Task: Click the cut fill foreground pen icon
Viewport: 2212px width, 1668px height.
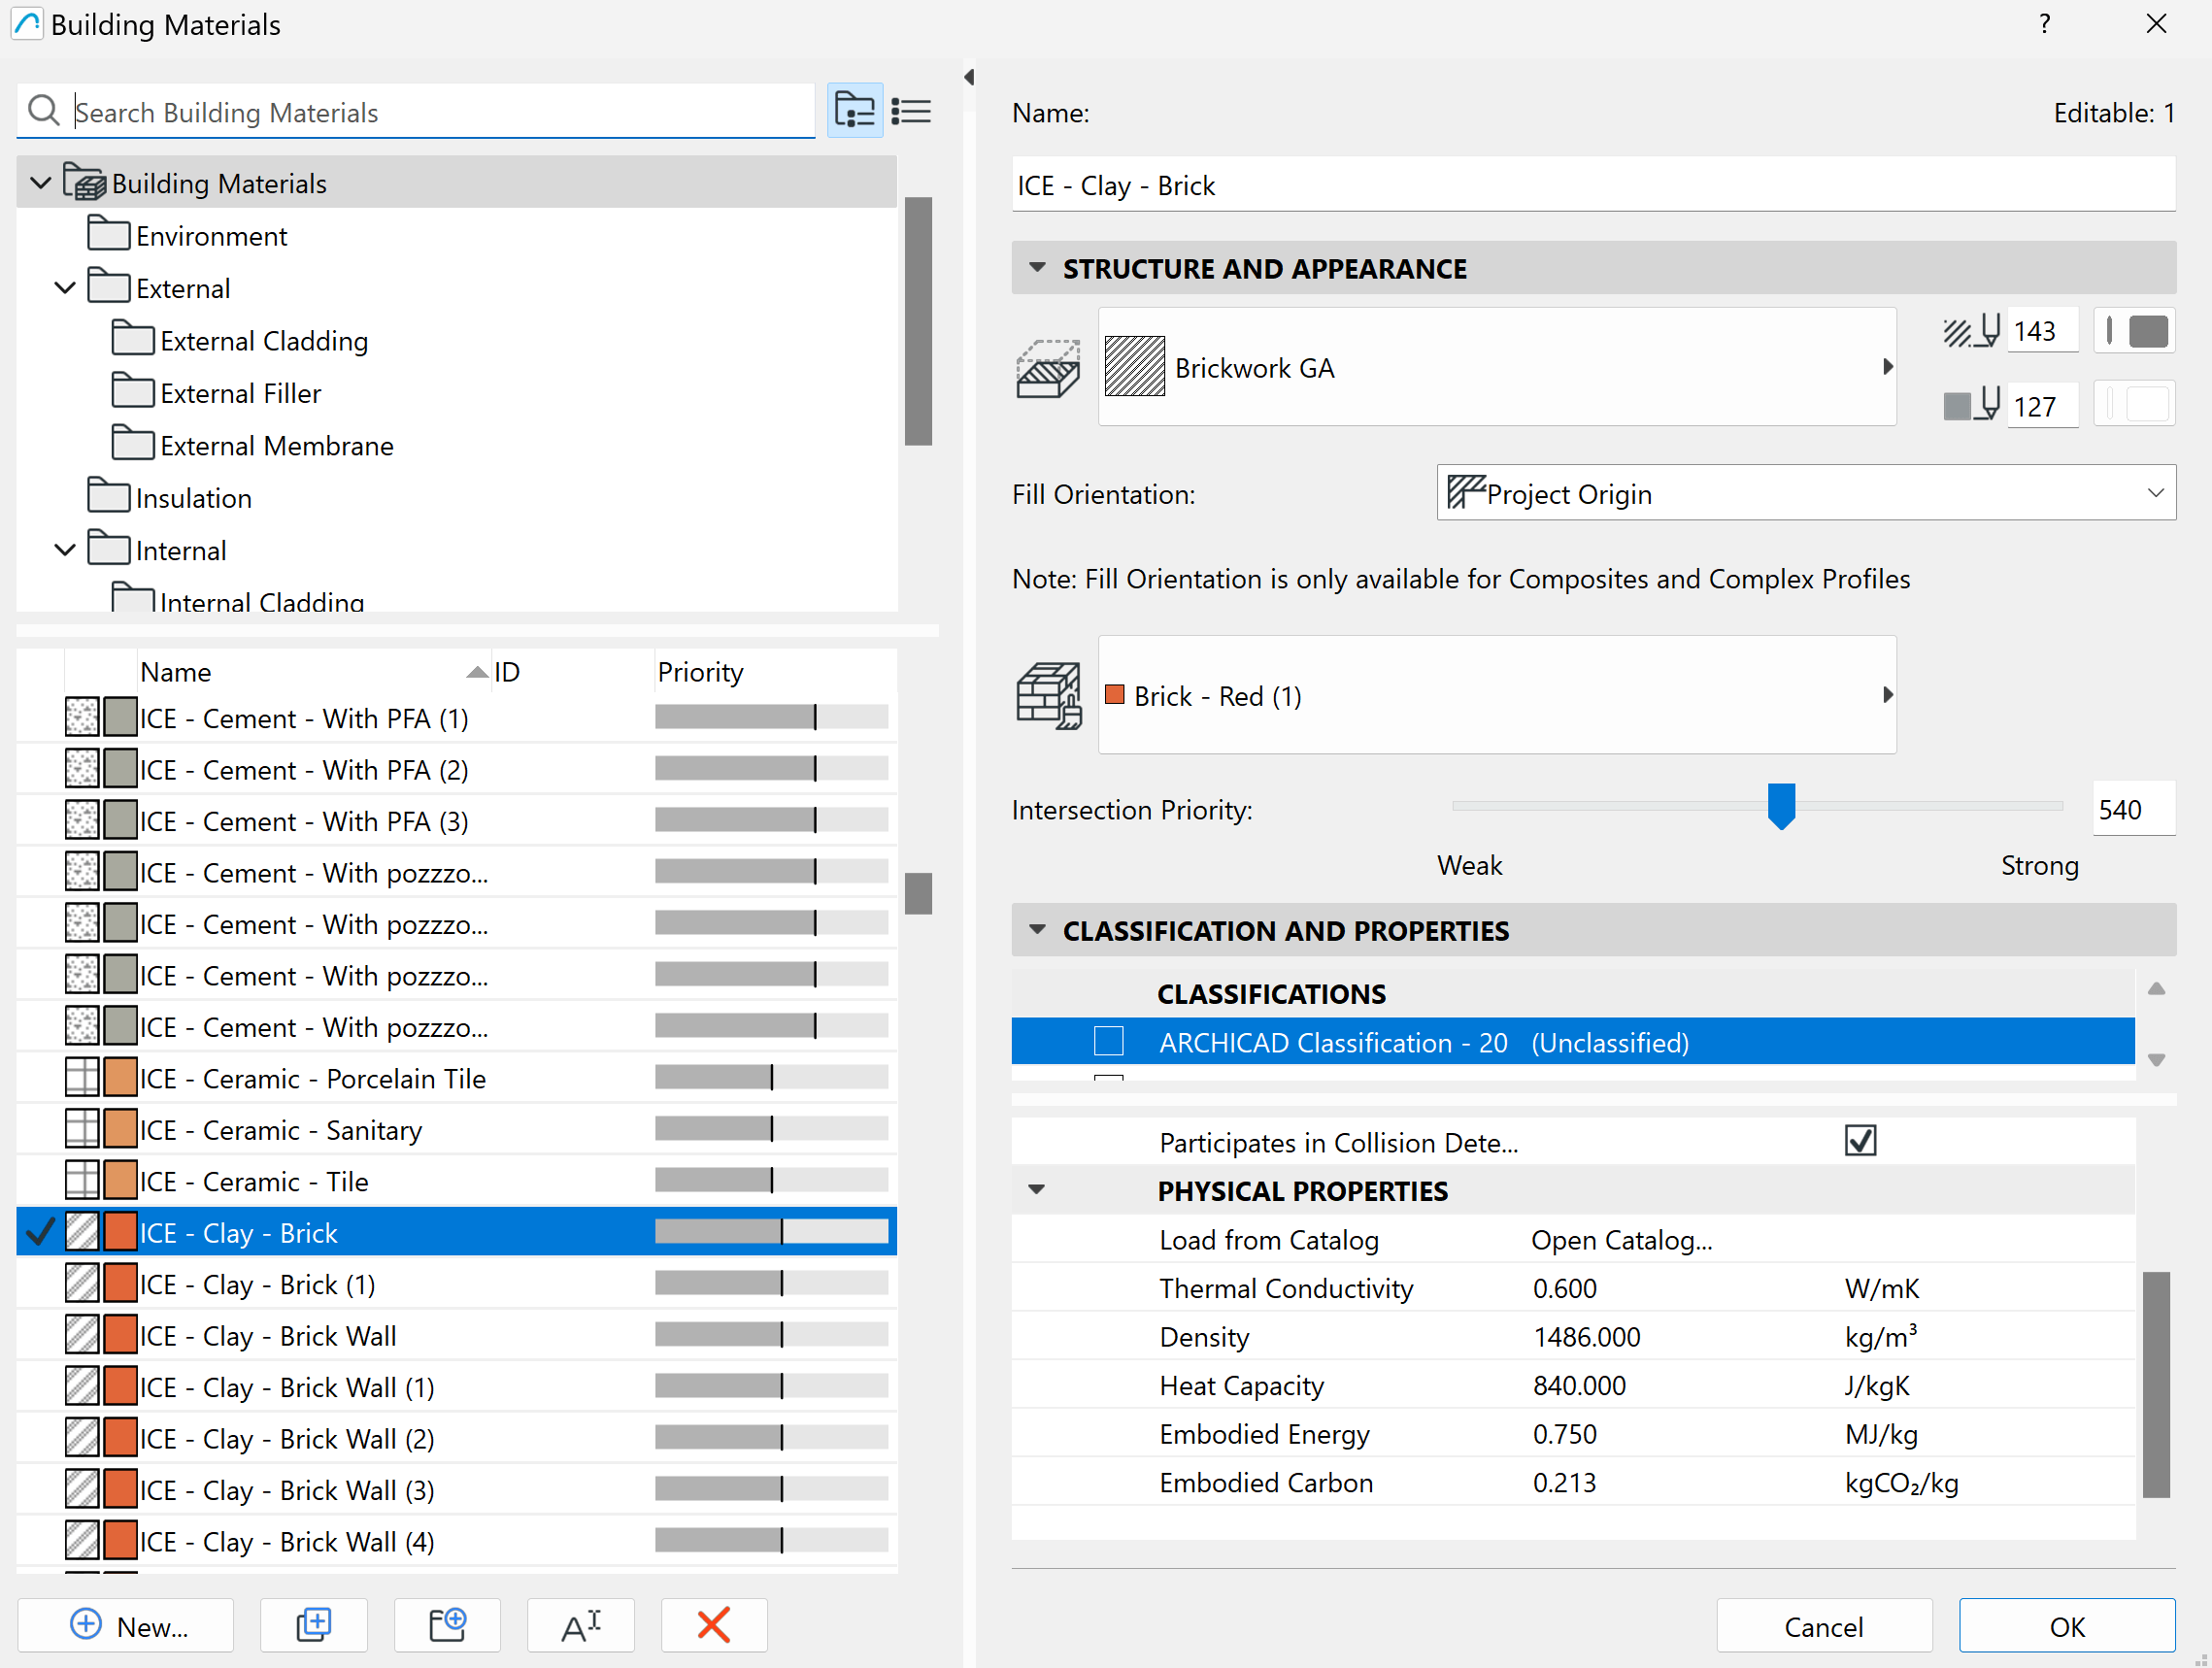Action: (x=1970, y=331)
